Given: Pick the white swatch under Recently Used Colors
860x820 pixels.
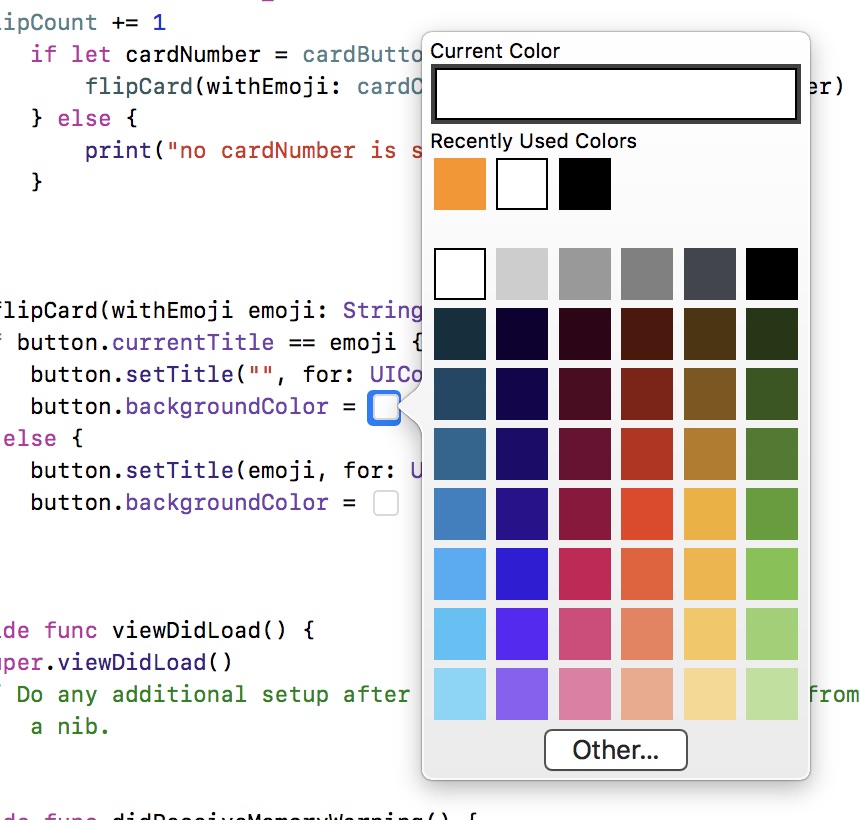Looking at the screenshot, I should [522, 184].
